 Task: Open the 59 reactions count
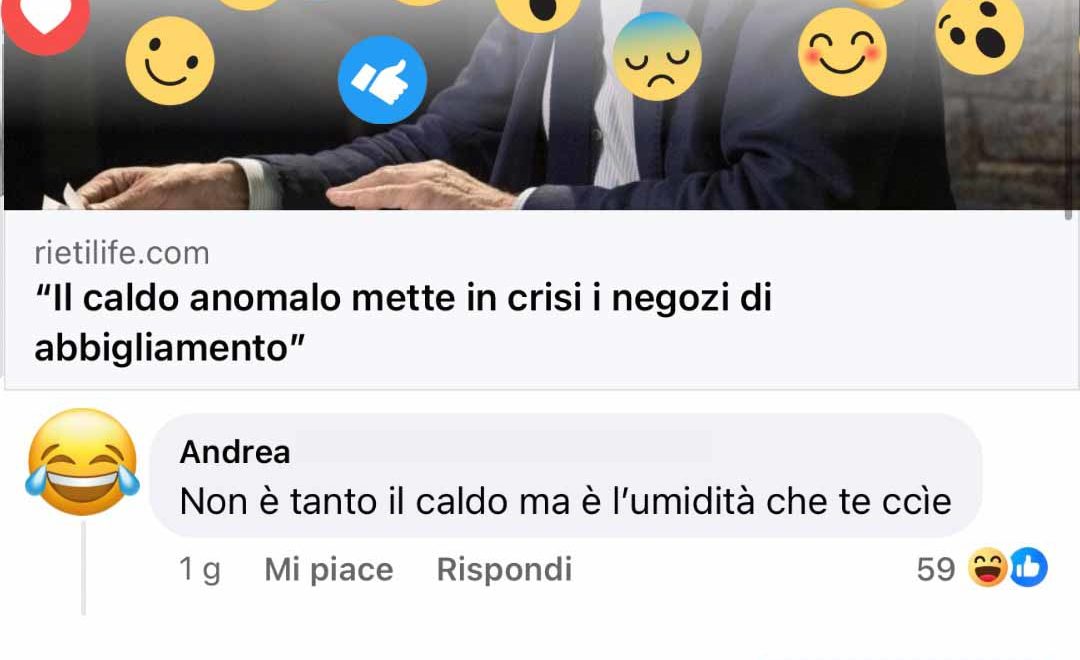point(936,569)
